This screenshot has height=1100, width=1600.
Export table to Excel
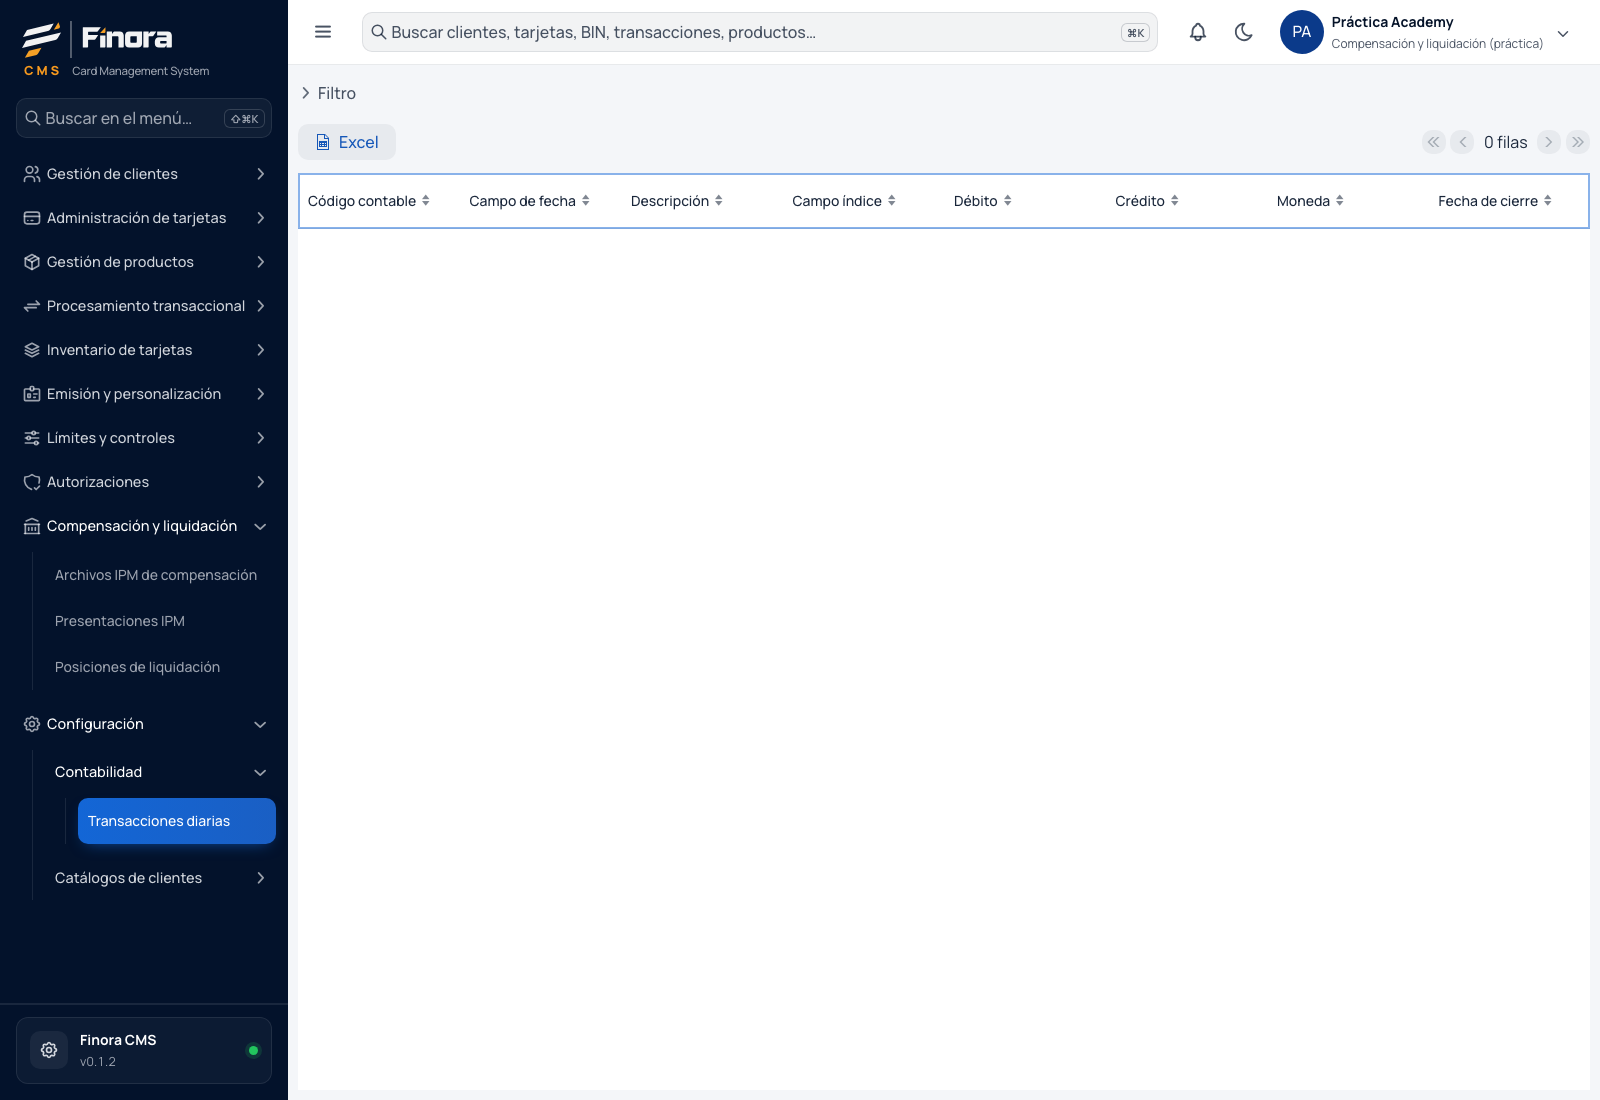click(x=347, y=142)
